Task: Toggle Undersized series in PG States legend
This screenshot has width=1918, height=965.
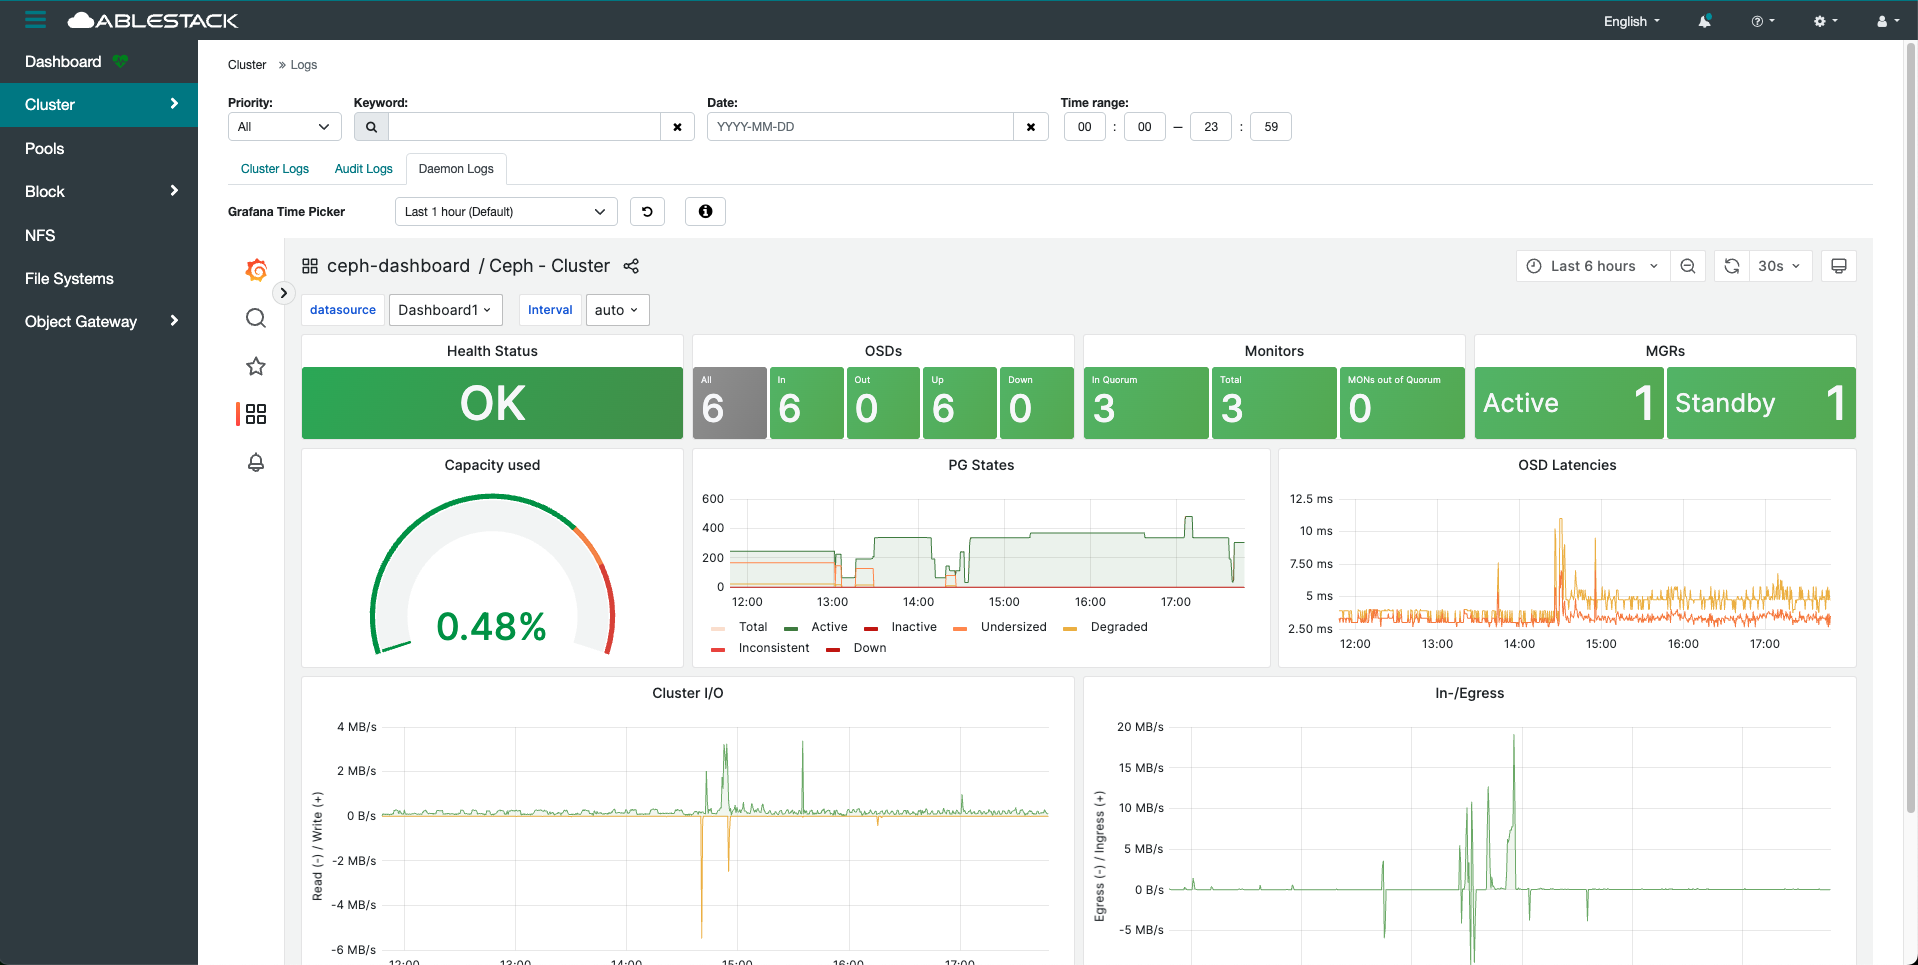Action: [1012, 627]
